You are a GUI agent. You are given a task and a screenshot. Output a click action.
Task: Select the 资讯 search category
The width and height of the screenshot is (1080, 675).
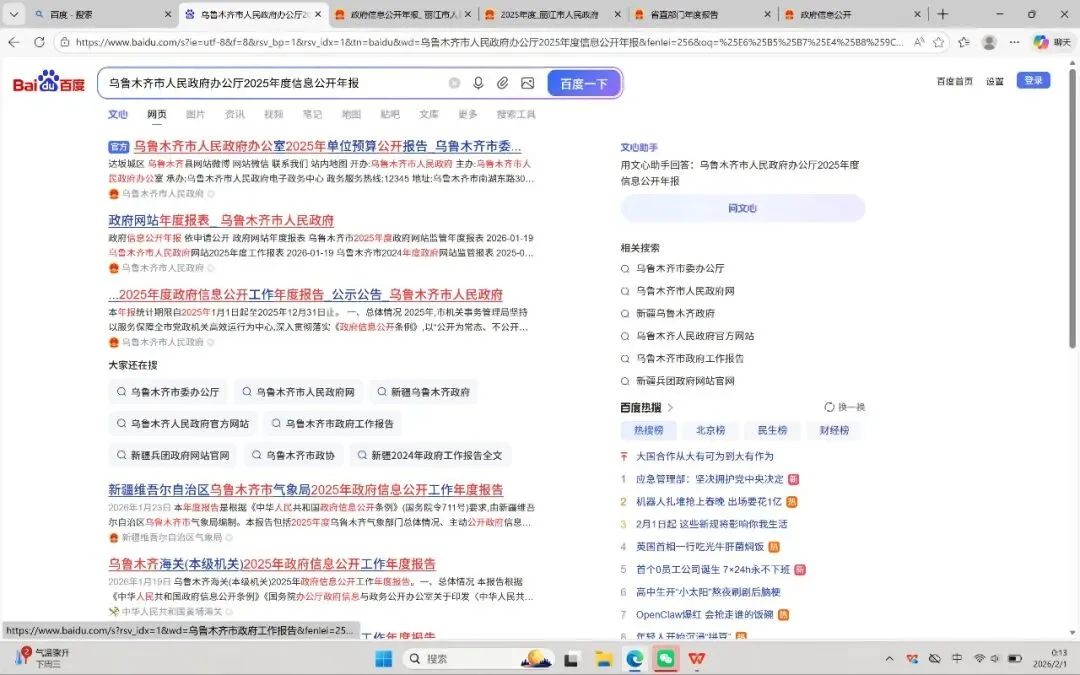click(235, 114)
